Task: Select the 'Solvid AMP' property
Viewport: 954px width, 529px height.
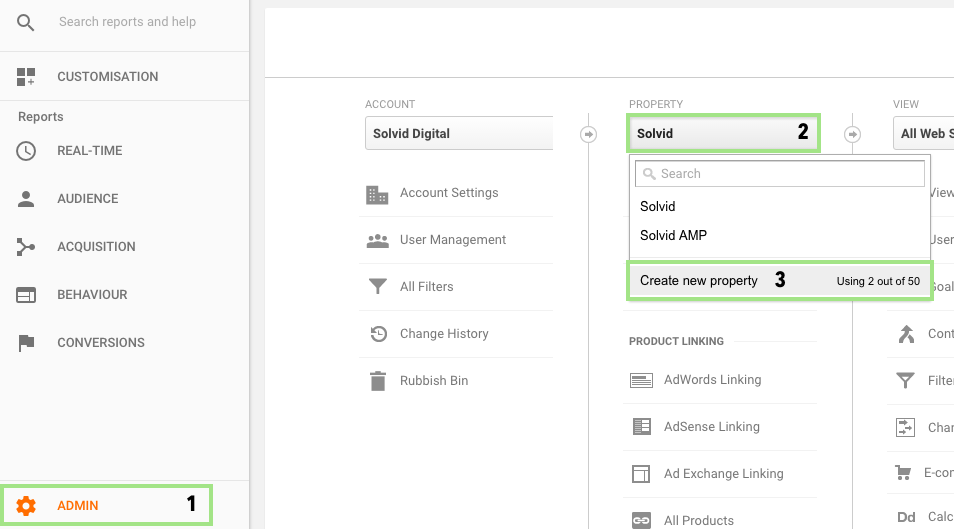Action: coord(674,235)
